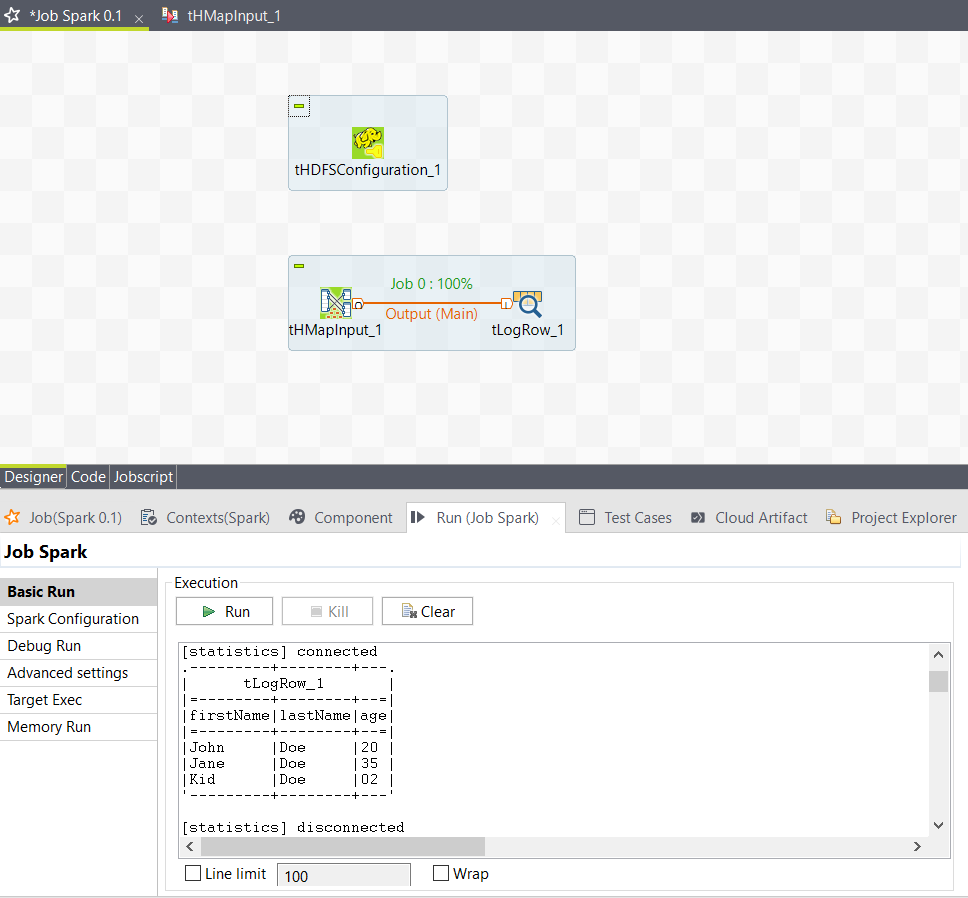Click the Project Explorer icon
Screen dimensions: 968x898
833,517
